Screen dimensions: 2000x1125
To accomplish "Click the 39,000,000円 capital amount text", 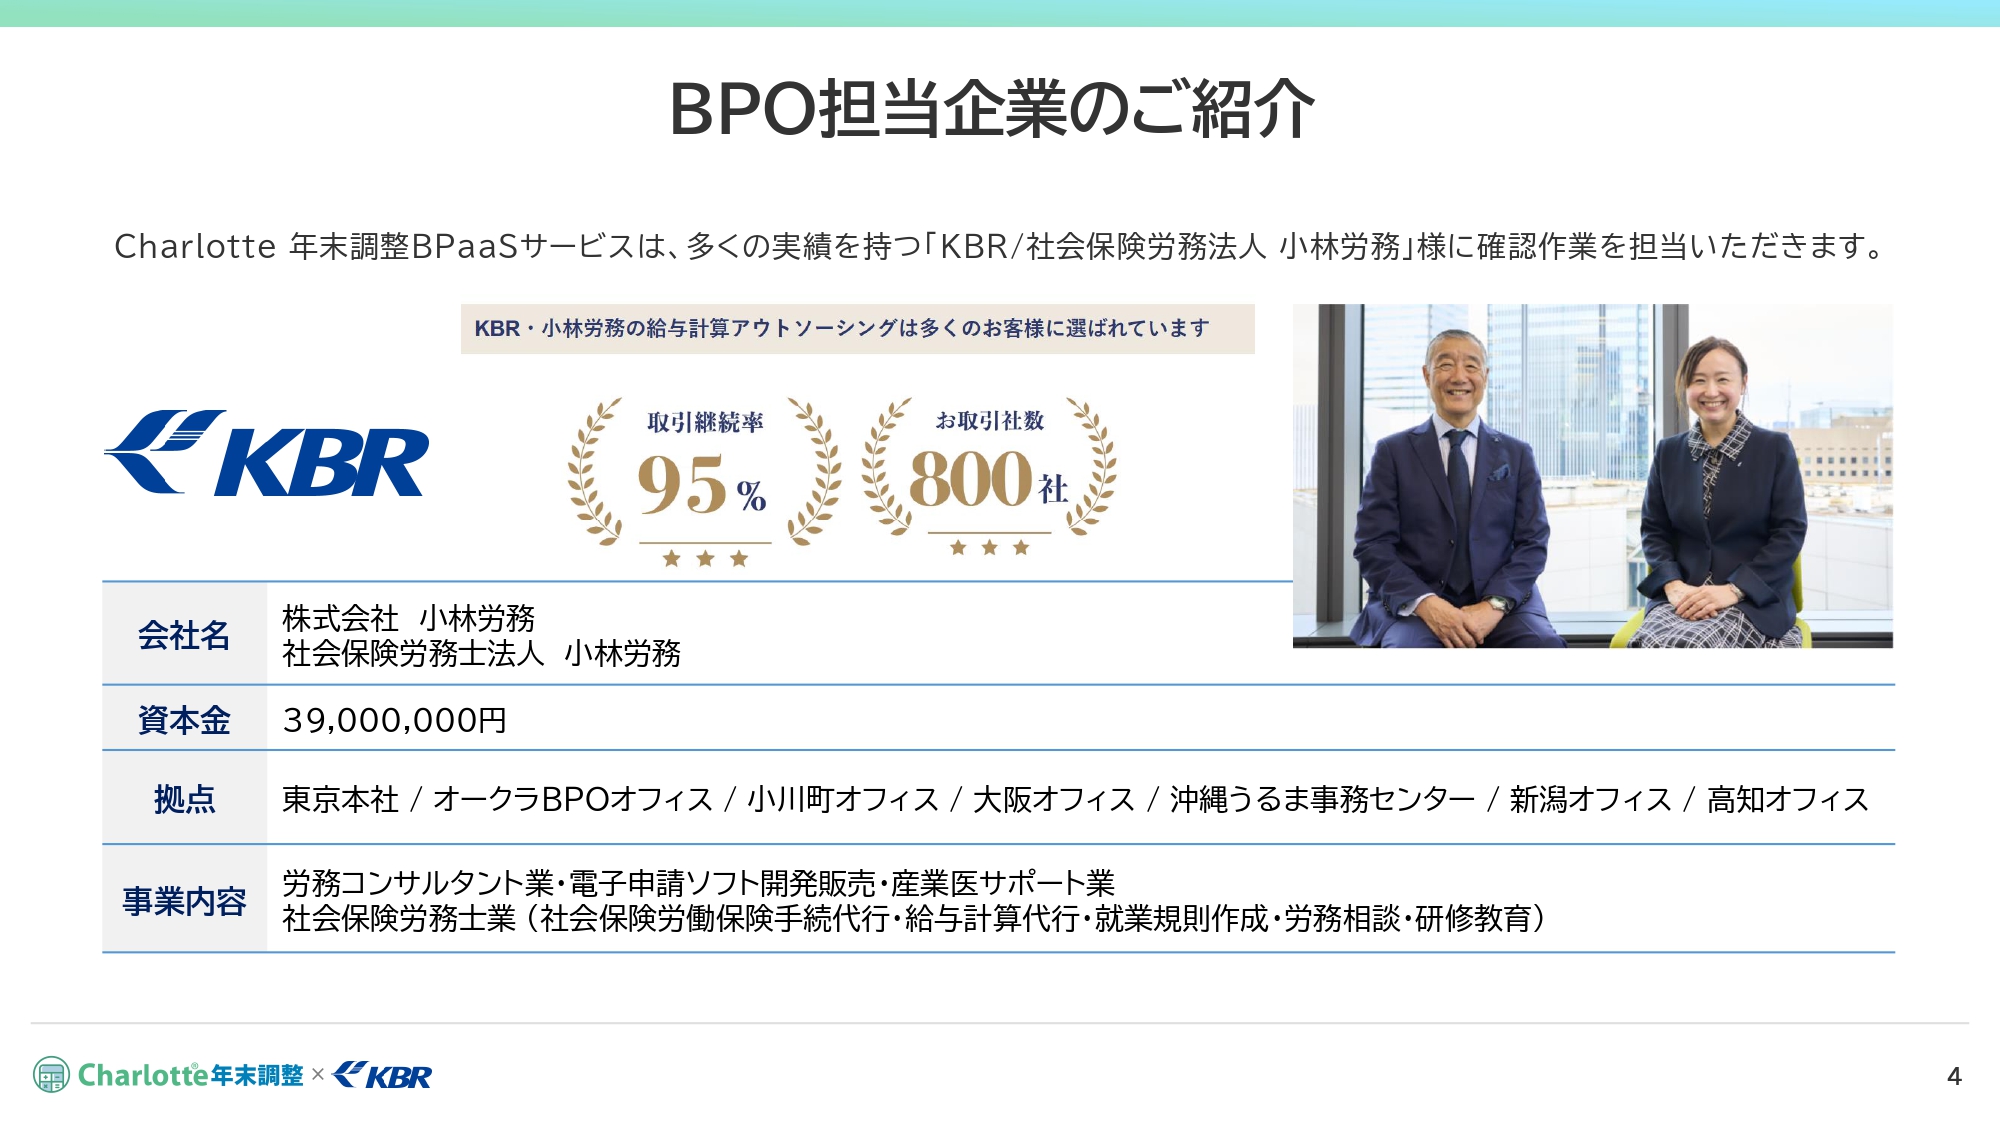I will coord(395,718).
